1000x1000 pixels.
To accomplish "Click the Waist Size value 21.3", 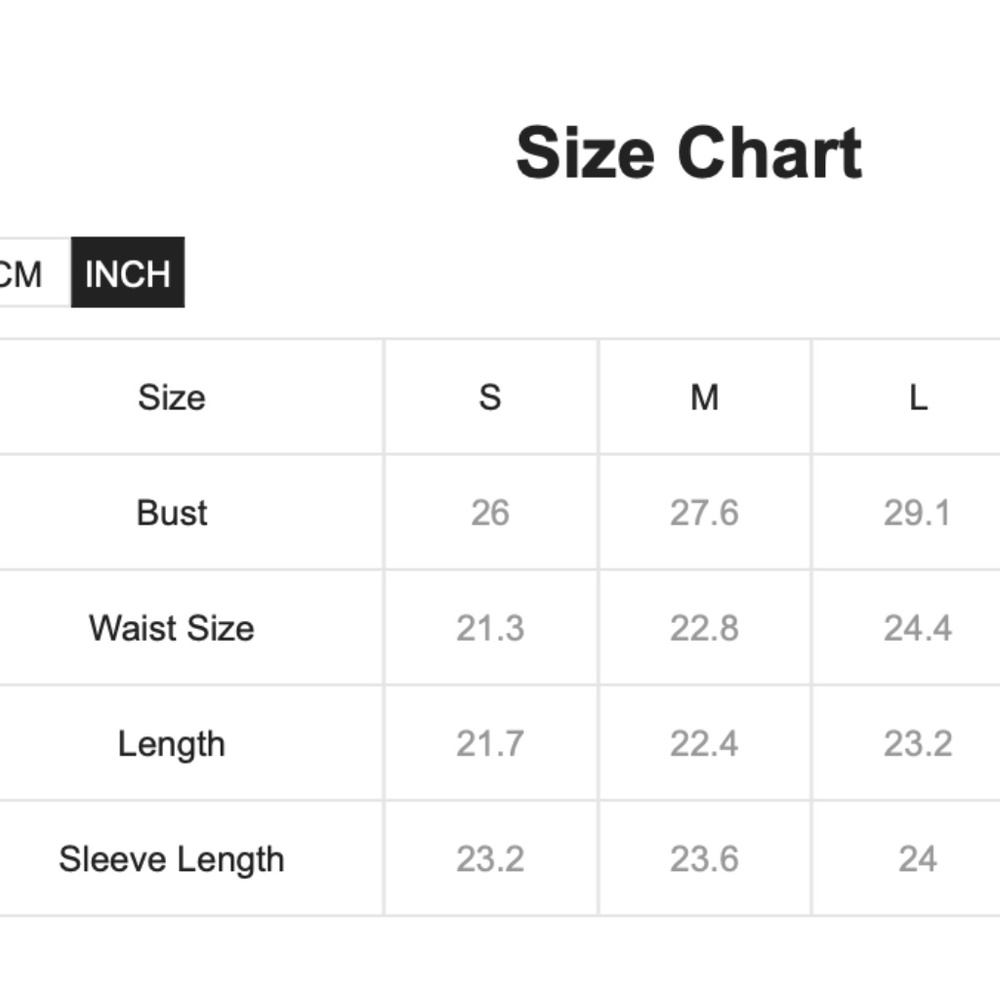I will point(490,628).
